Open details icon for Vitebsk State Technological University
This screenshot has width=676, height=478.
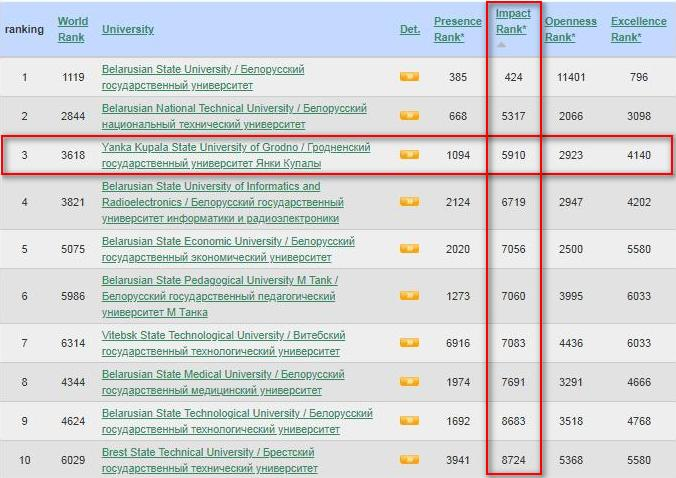point(409,343)
